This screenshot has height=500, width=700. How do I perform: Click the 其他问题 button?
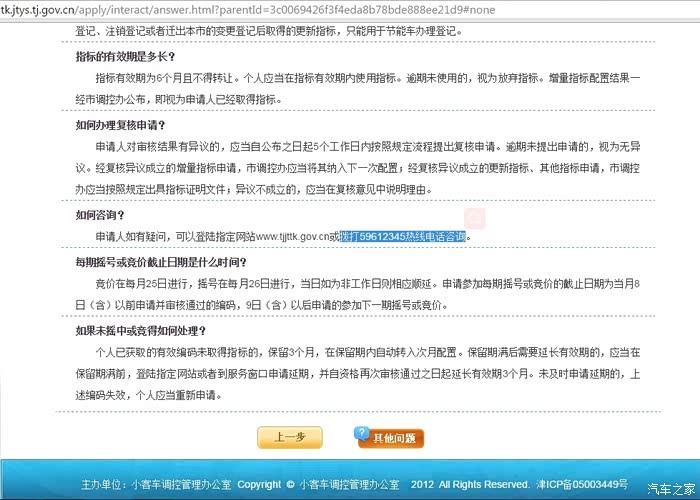(391, 437)
